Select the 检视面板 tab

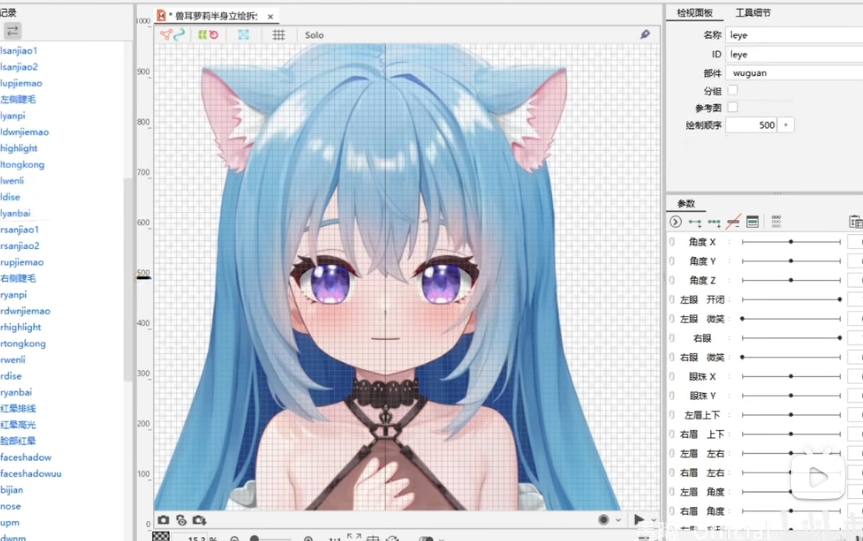[x=694, y=13]
